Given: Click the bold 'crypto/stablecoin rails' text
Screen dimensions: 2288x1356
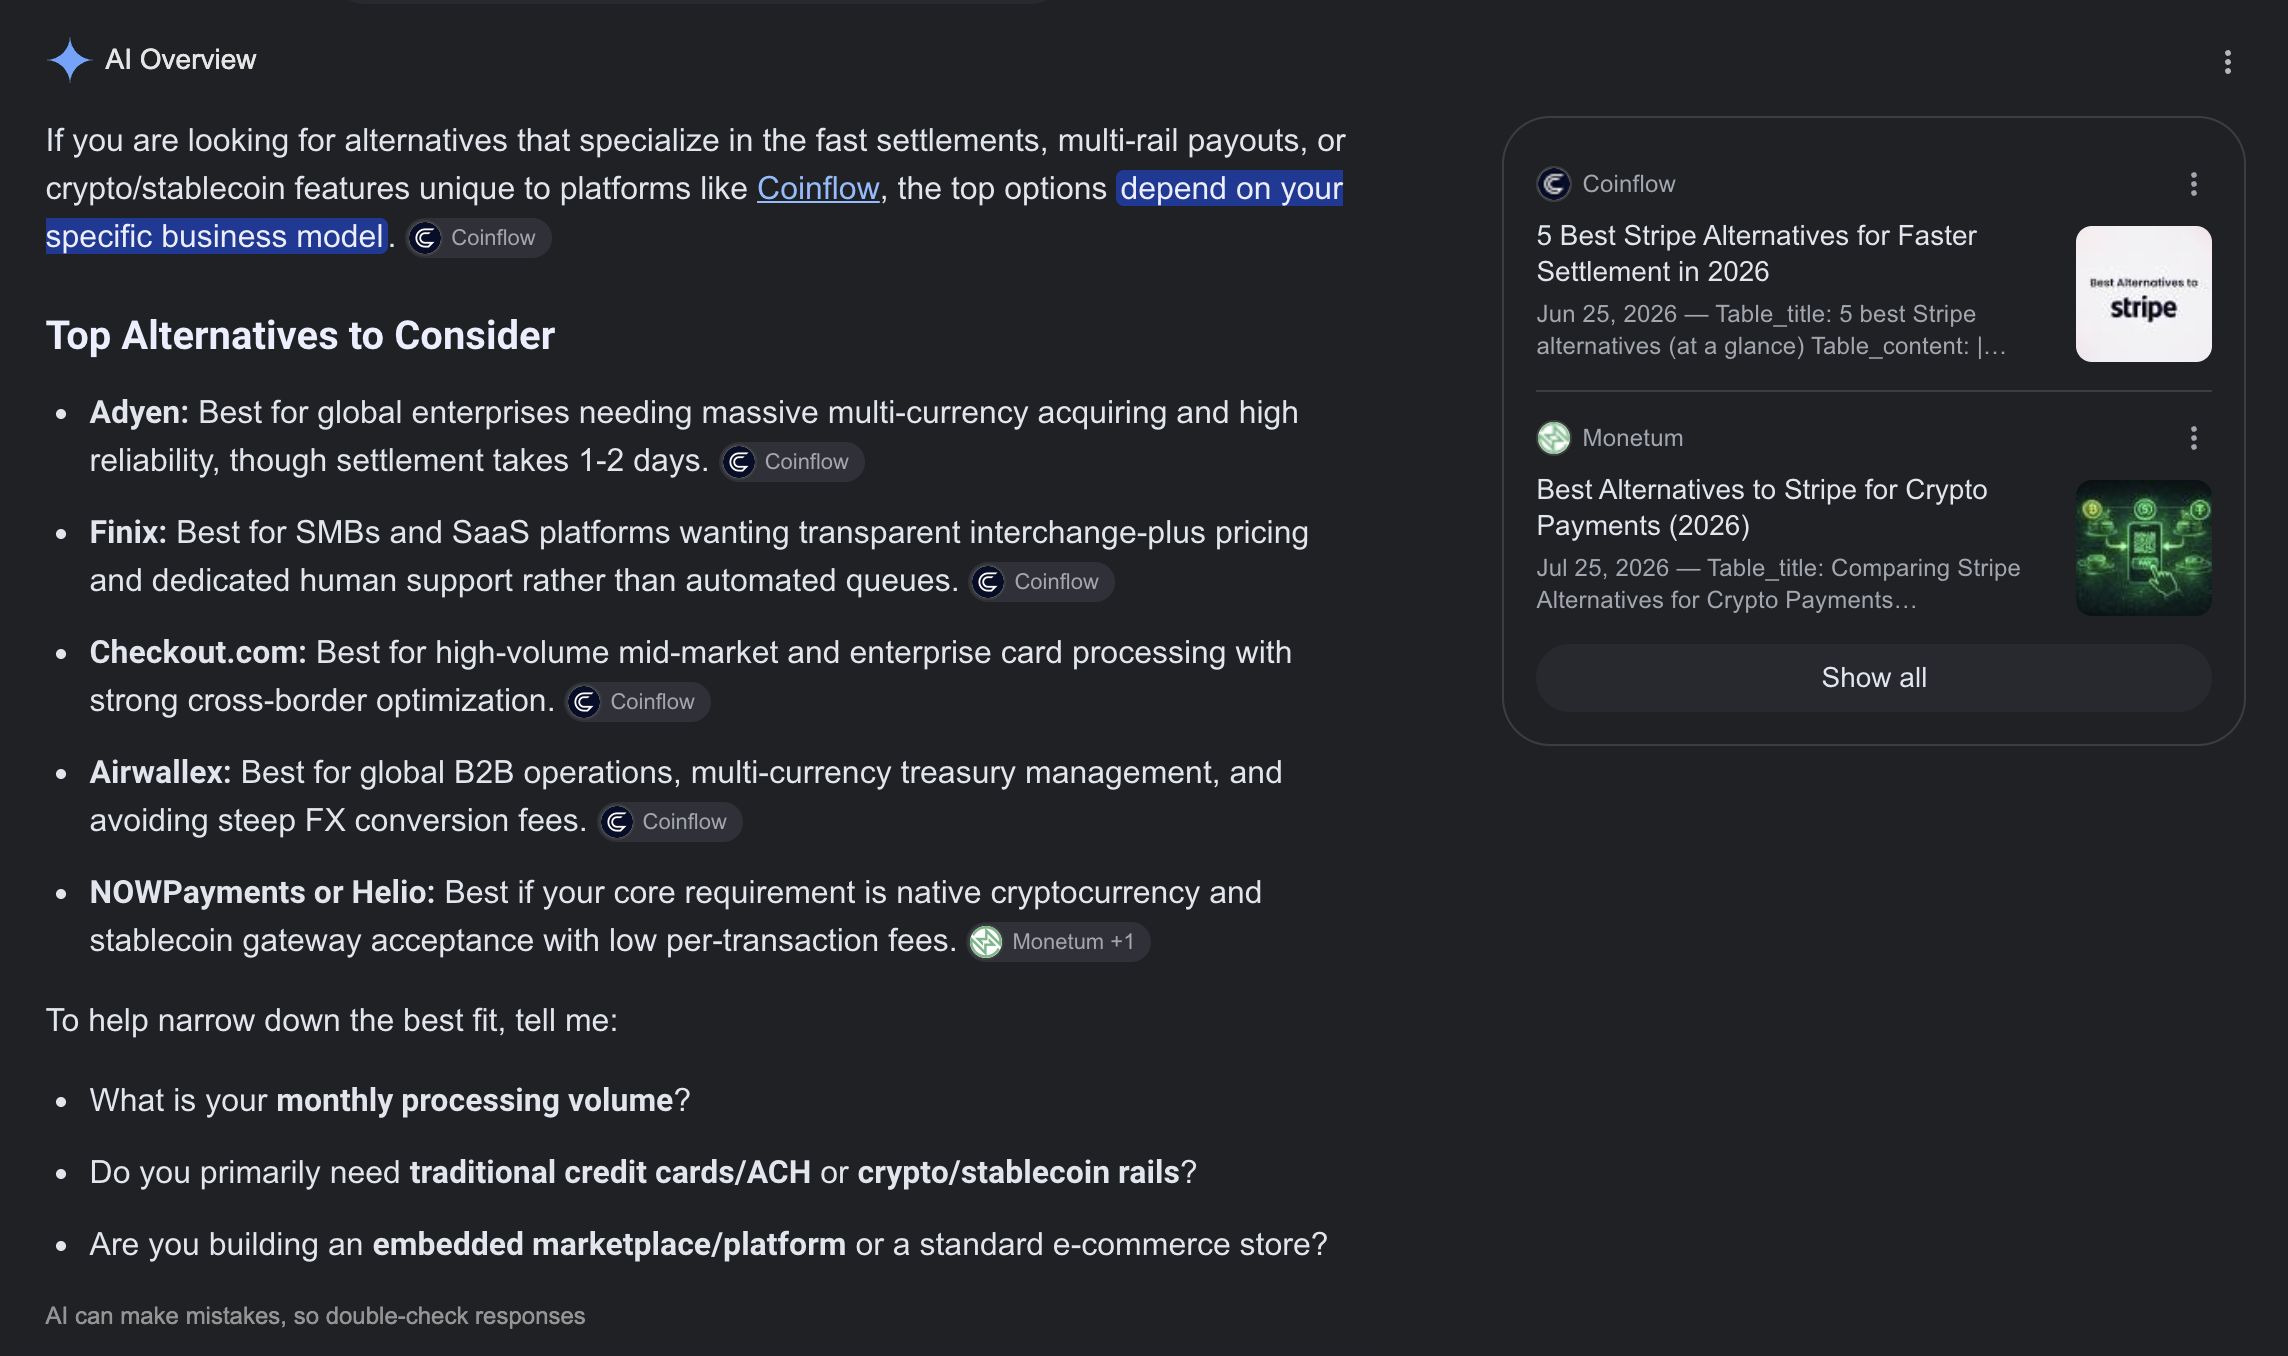Looking at the screenshot, I should pyautogui.click(x=1018, y=1172).
